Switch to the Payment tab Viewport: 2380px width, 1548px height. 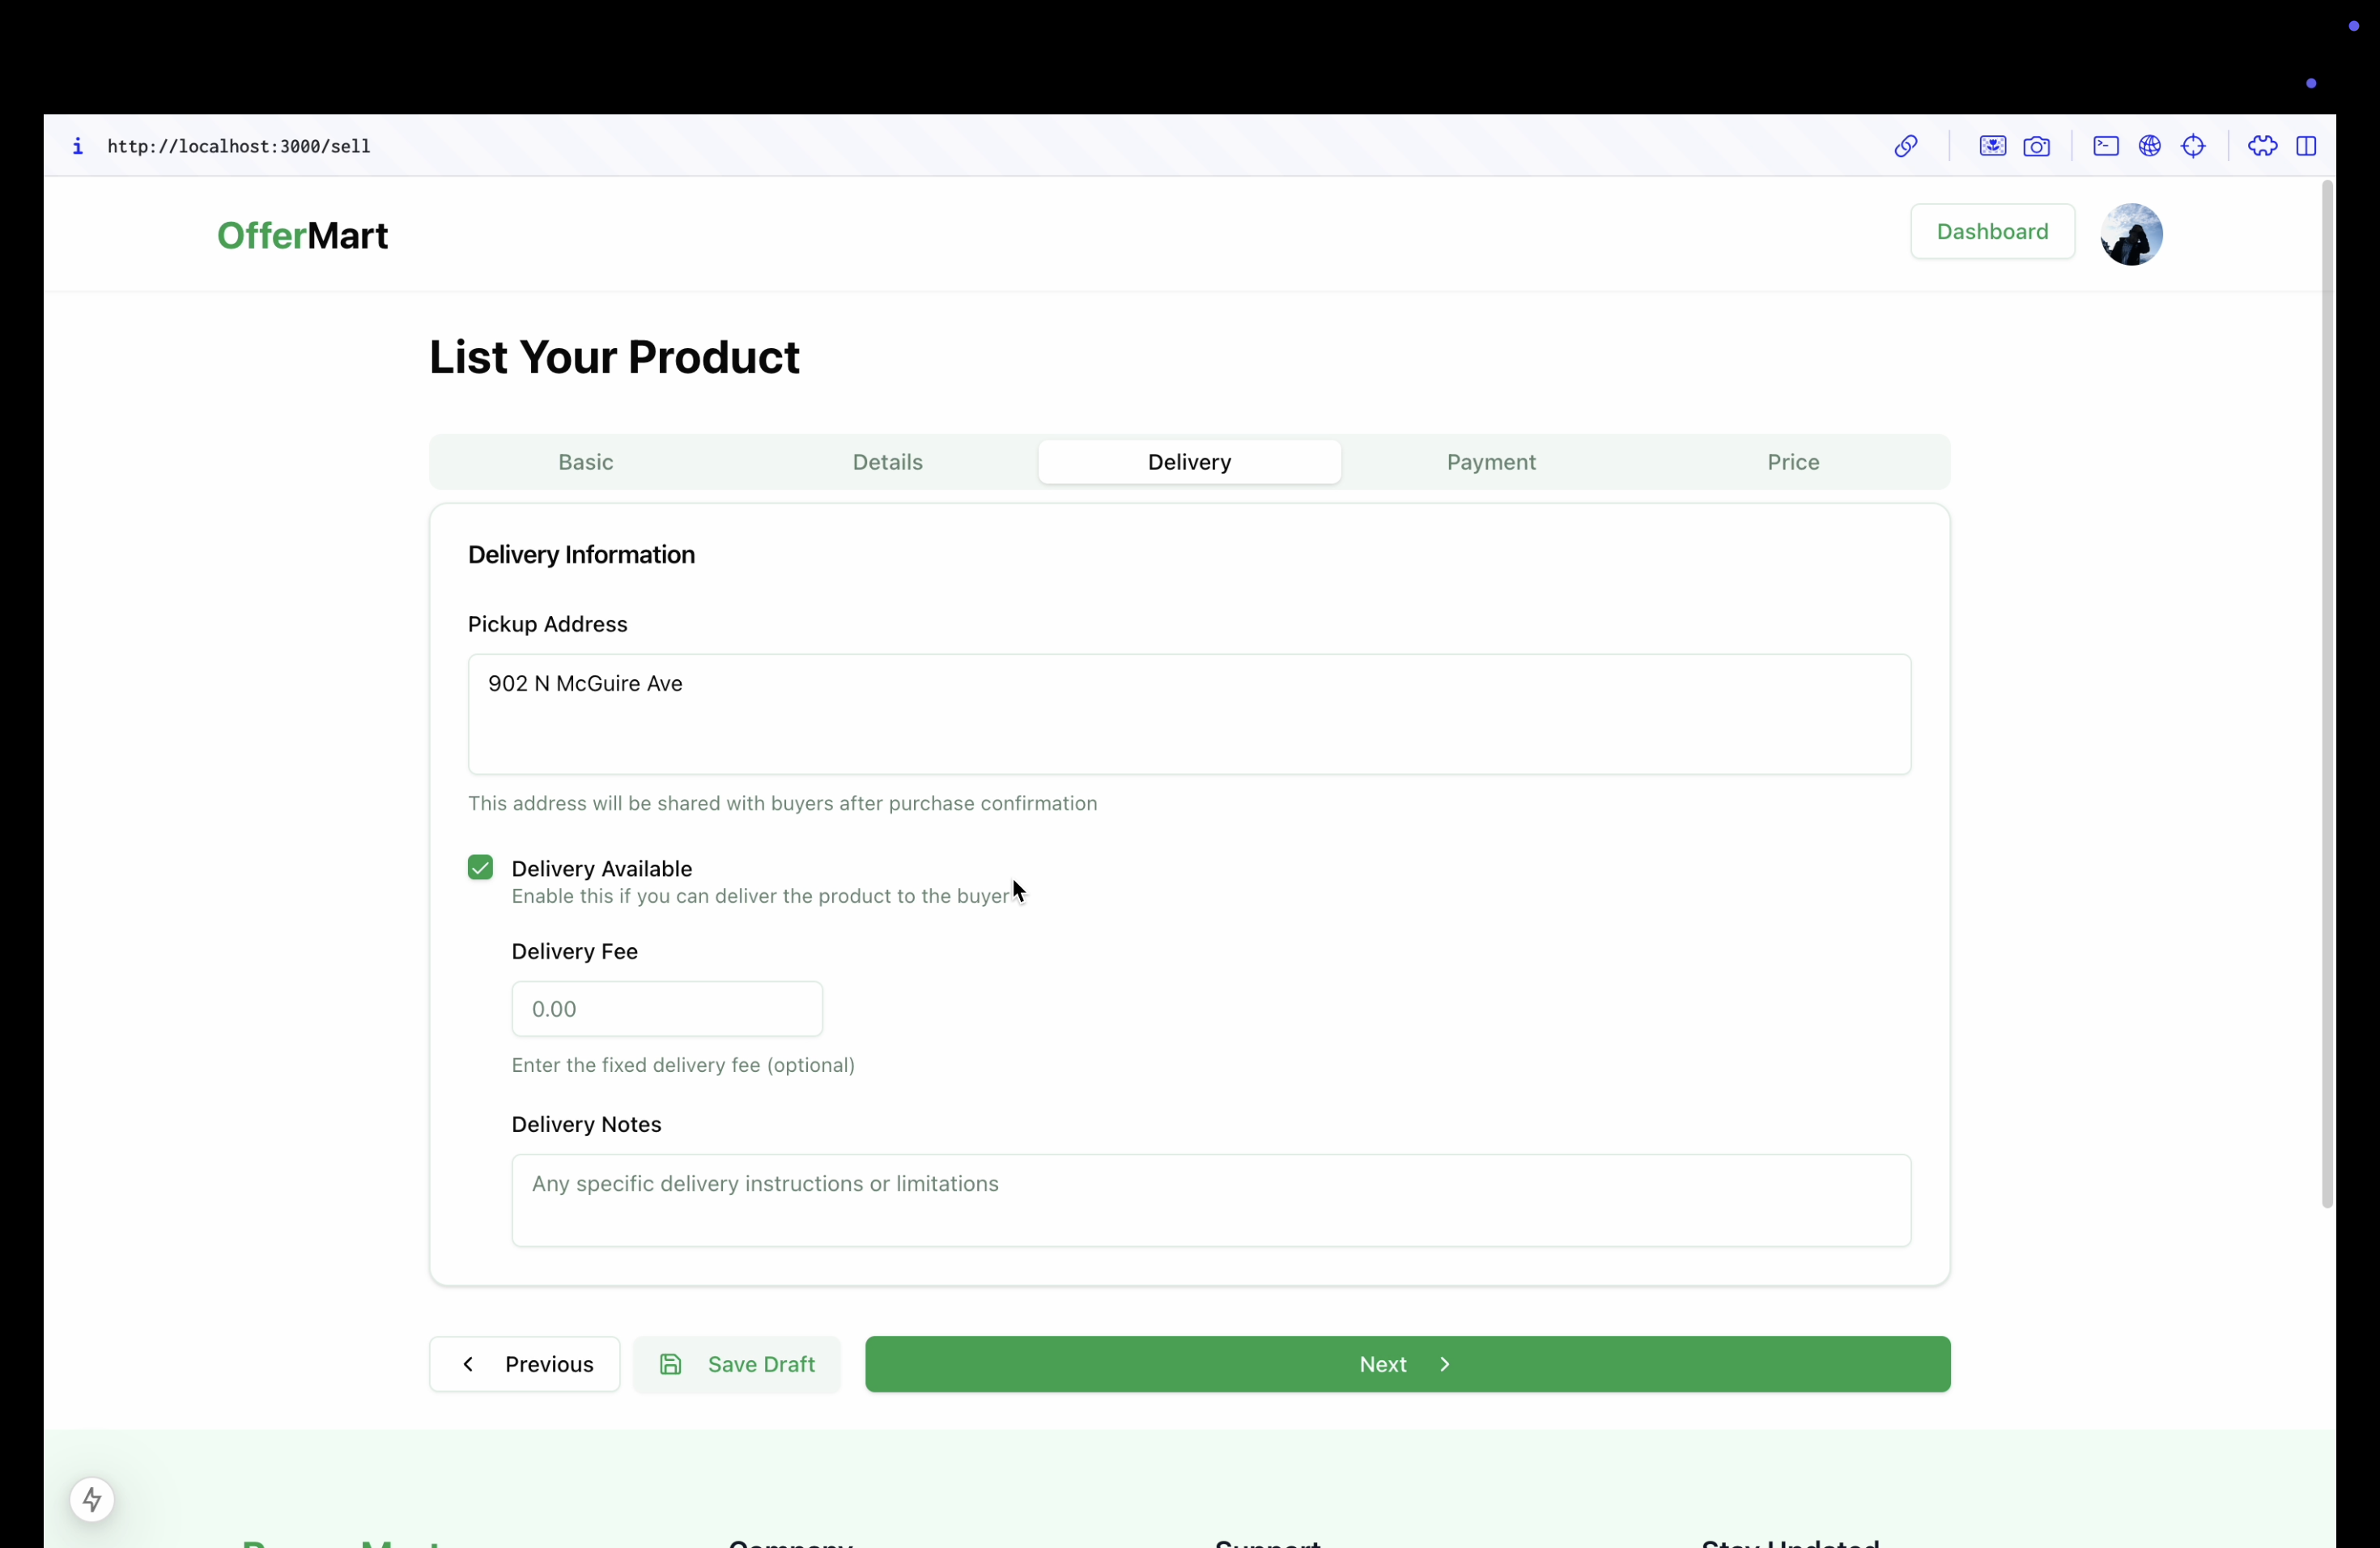[x=1490, y=462]
